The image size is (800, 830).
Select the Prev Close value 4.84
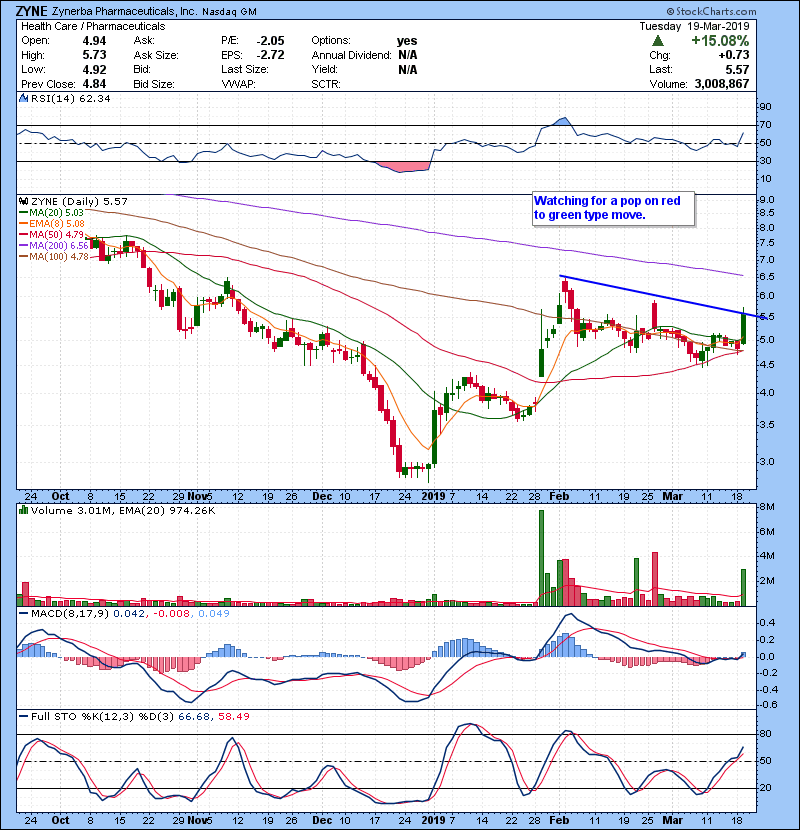click(x=94, y=84)
